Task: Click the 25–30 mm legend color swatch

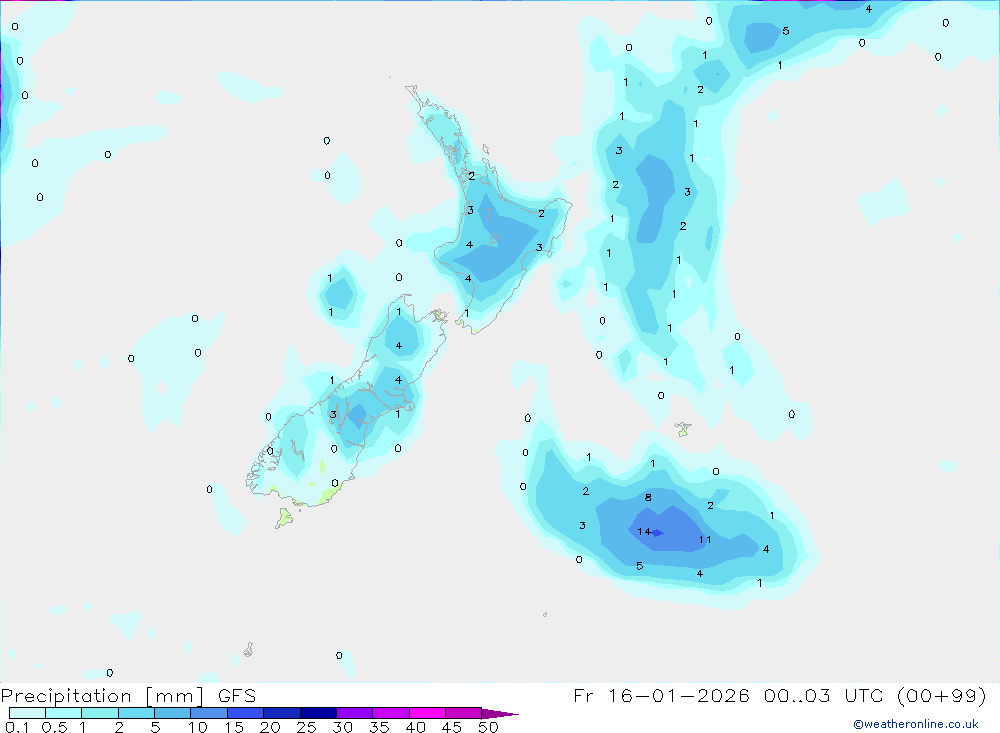Action: 318,713
